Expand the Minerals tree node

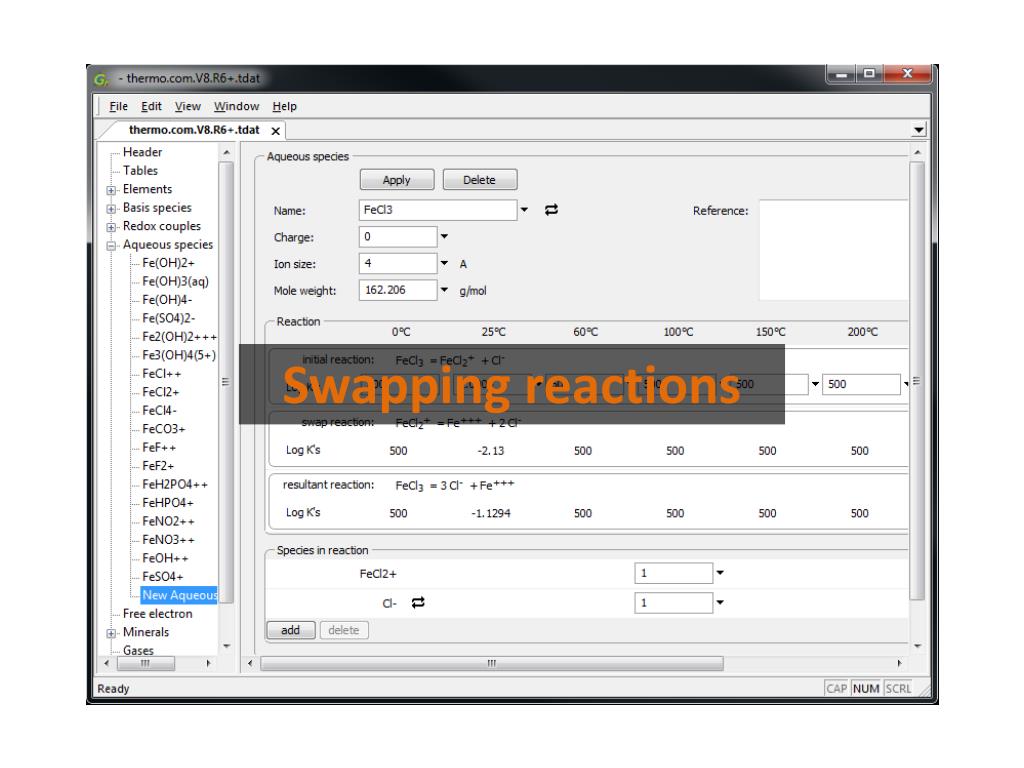pyautogui.click(x=111, y=633)
